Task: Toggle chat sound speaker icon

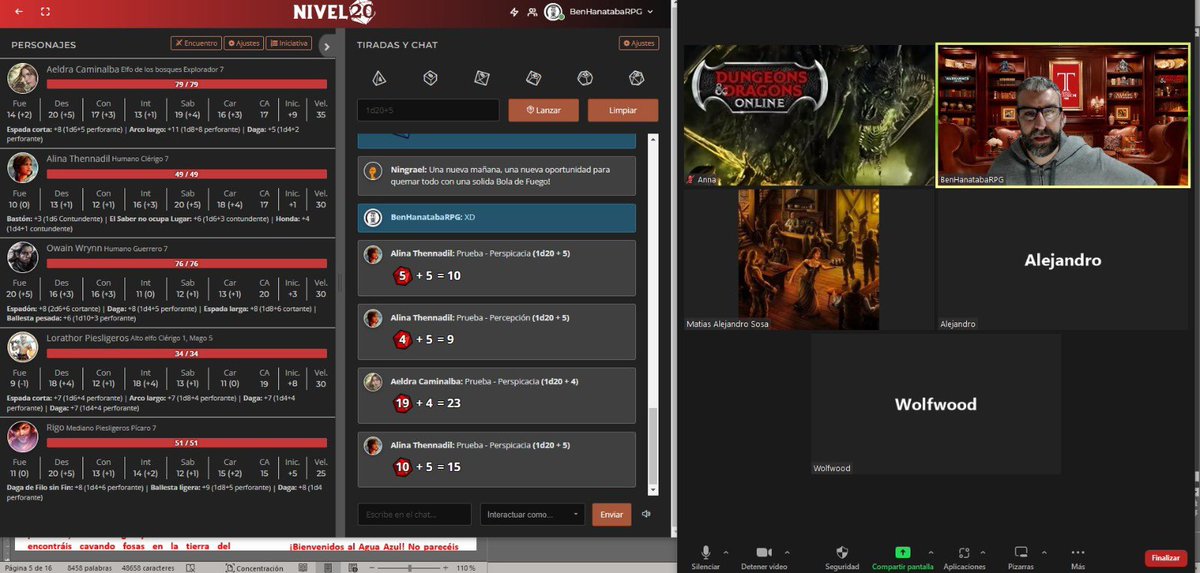Action: (x=647, y=514)
